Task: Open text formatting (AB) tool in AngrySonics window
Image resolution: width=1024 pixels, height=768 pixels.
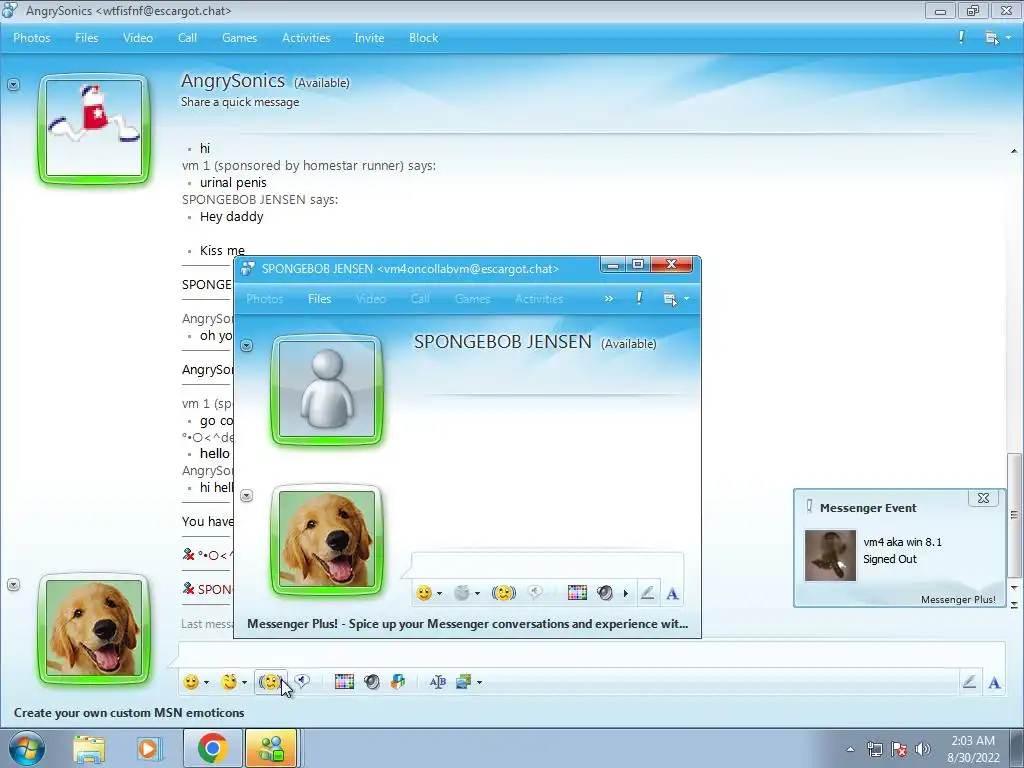Action: [438, 682]
